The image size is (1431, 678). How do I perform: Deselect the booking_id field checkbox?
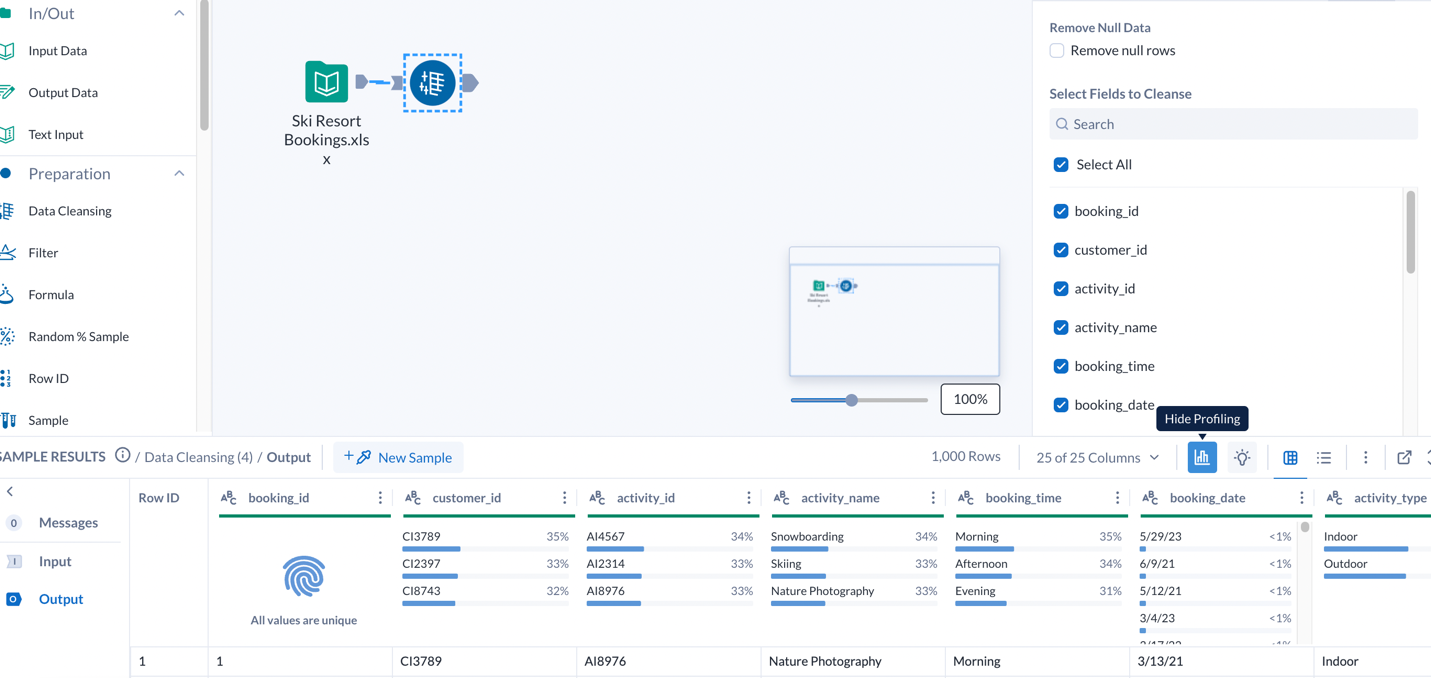pos(1060,211)
